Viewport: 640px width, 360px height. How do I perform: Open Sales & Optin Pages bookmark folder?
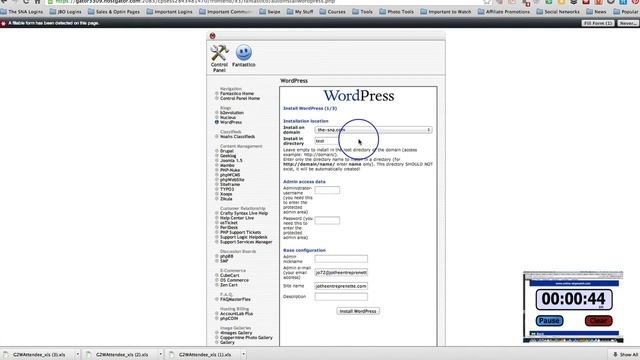(x=114, y=12)
